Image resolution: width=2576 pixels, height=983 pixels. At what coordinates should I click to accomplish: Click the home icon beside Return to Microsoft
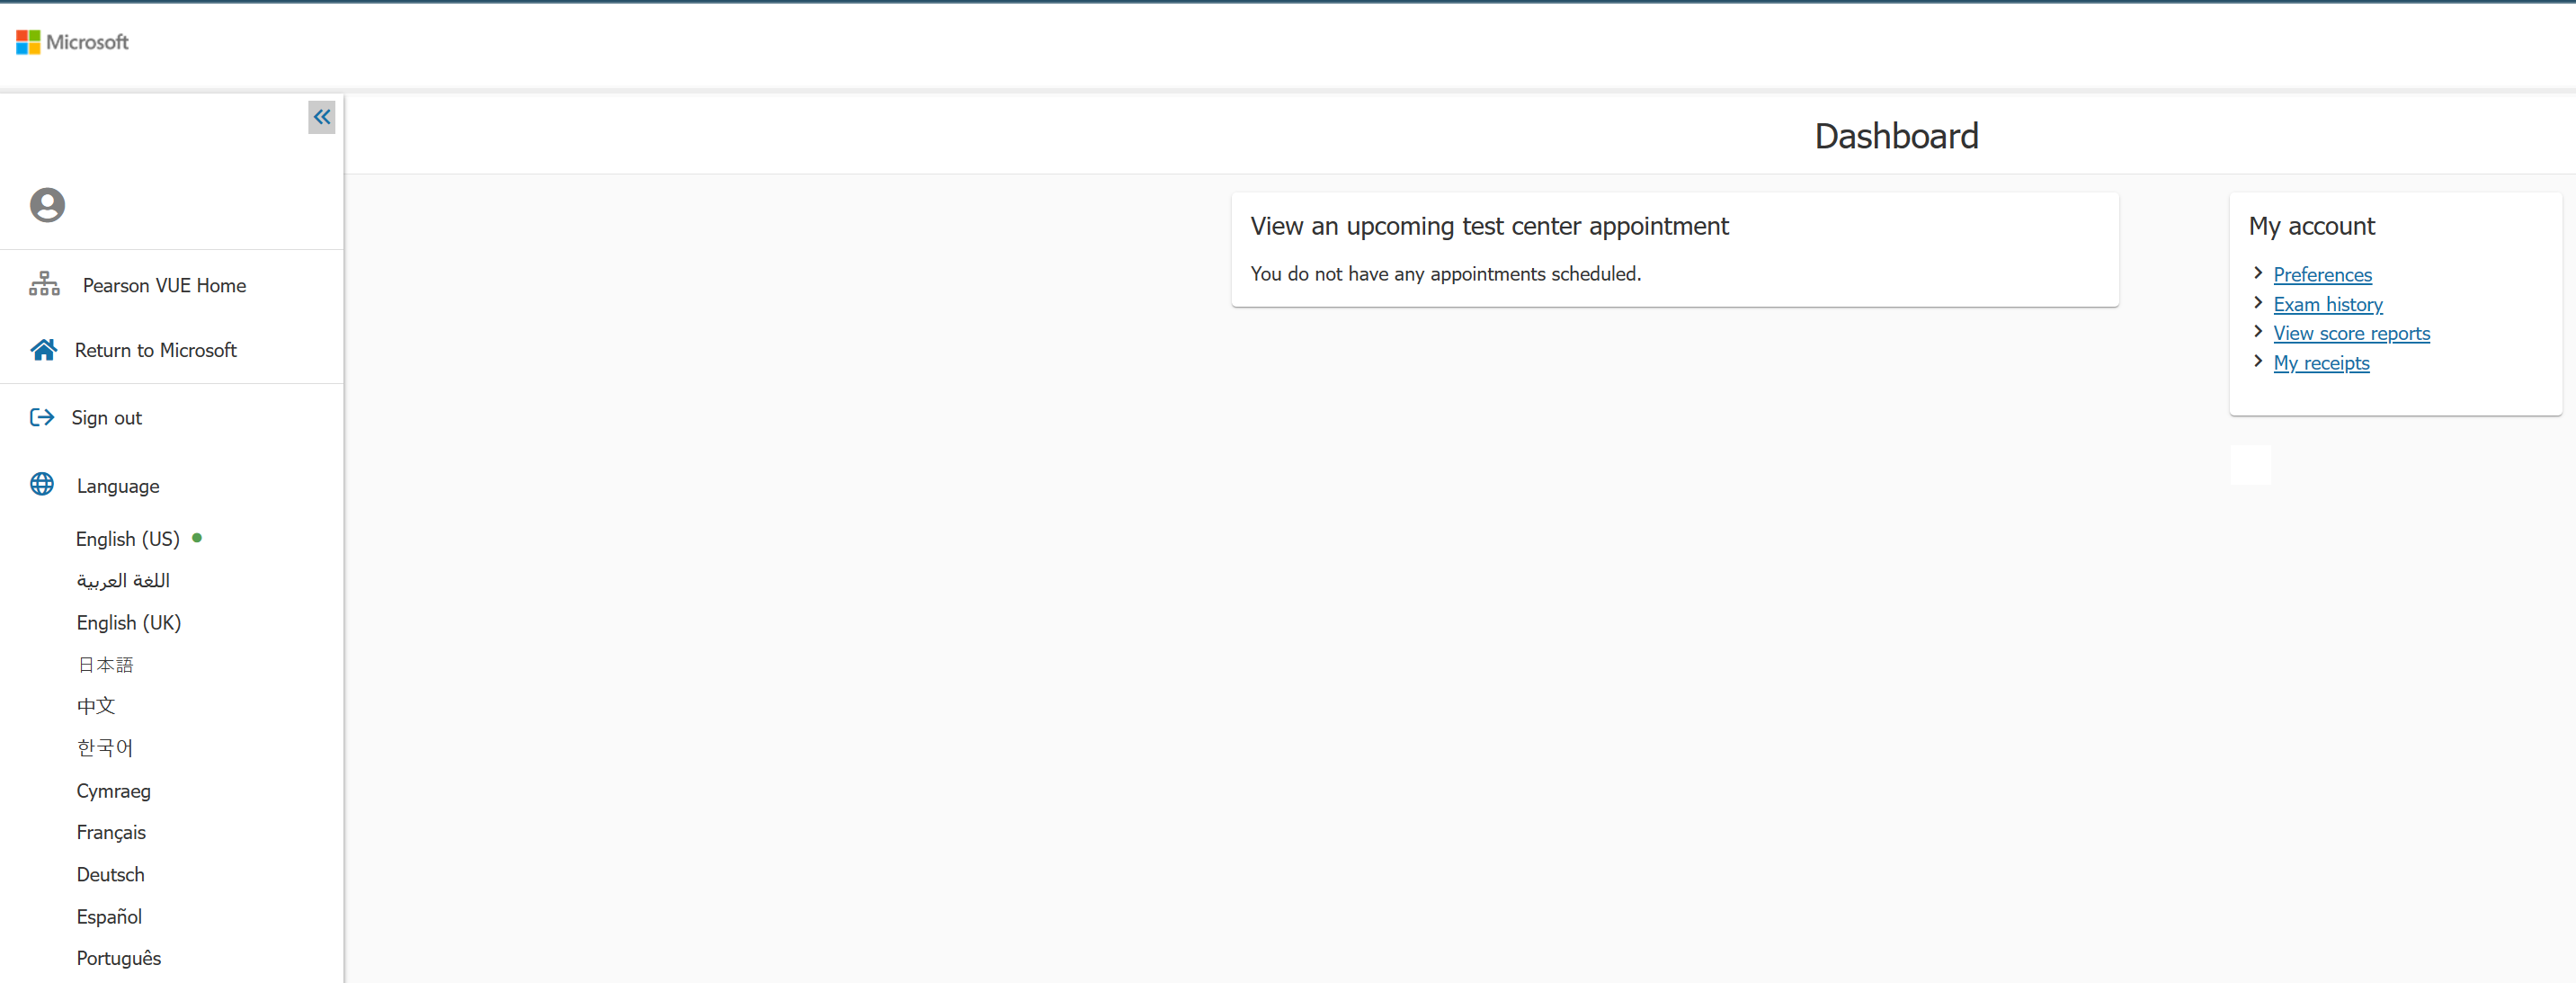(42, 349)
